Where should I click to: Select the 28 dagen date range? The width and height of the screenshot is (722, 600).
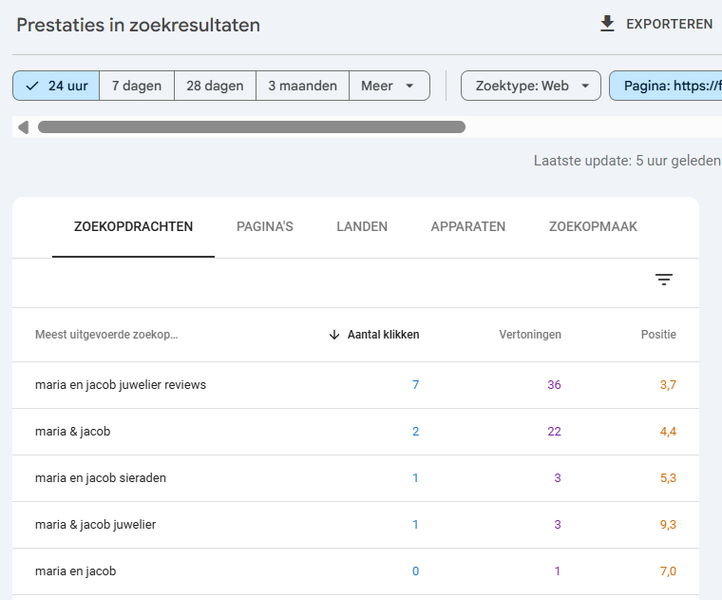pos(215,86)
